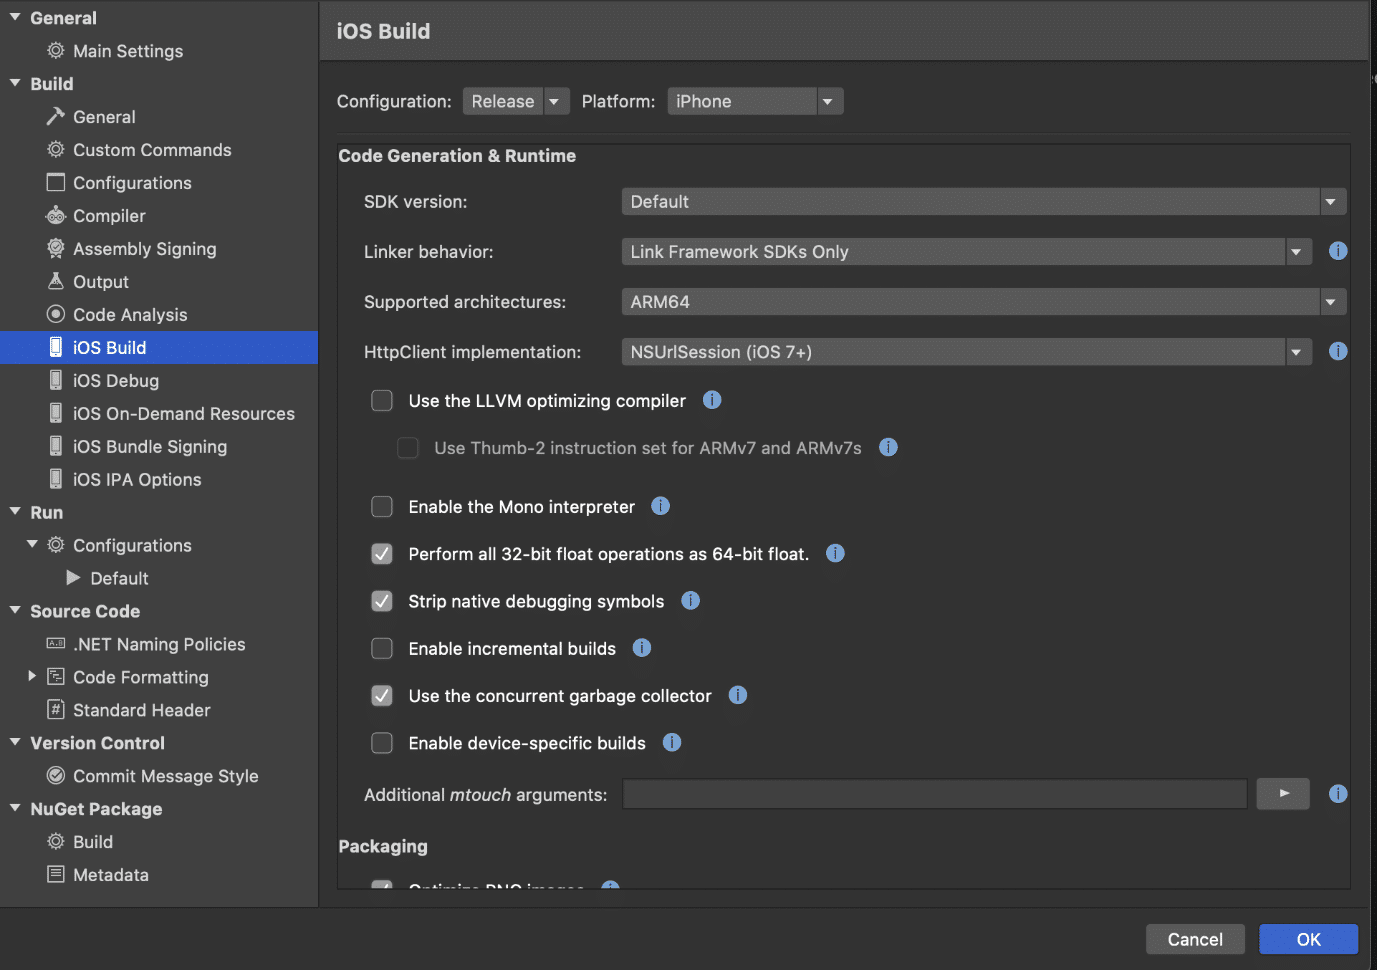Click the Assembly Signing badge icon

(x=56, y=249)
